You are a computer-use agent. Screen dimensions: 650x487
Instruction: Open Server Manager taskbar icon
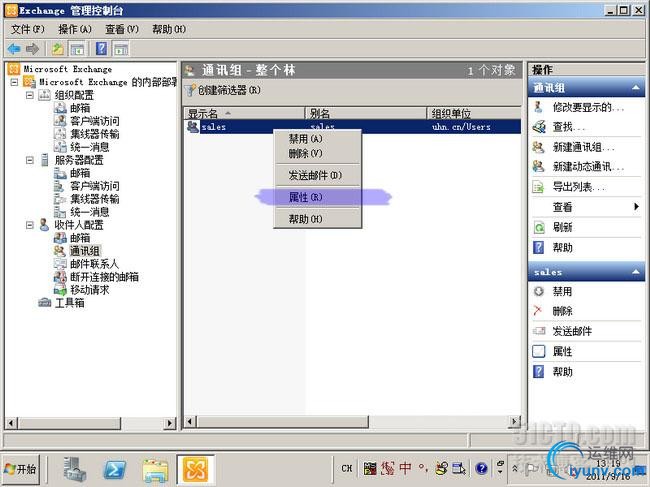point(75,469)
